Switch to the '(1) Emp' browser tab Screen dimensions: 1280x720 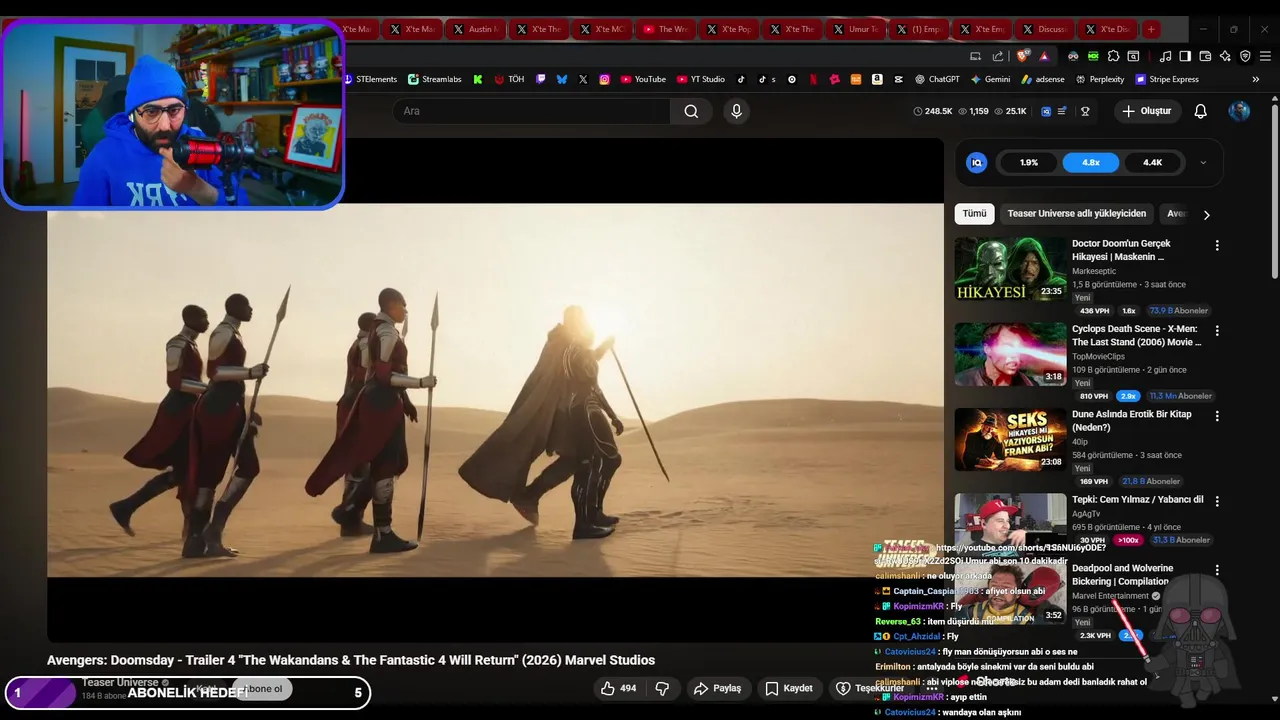point(918,29)
